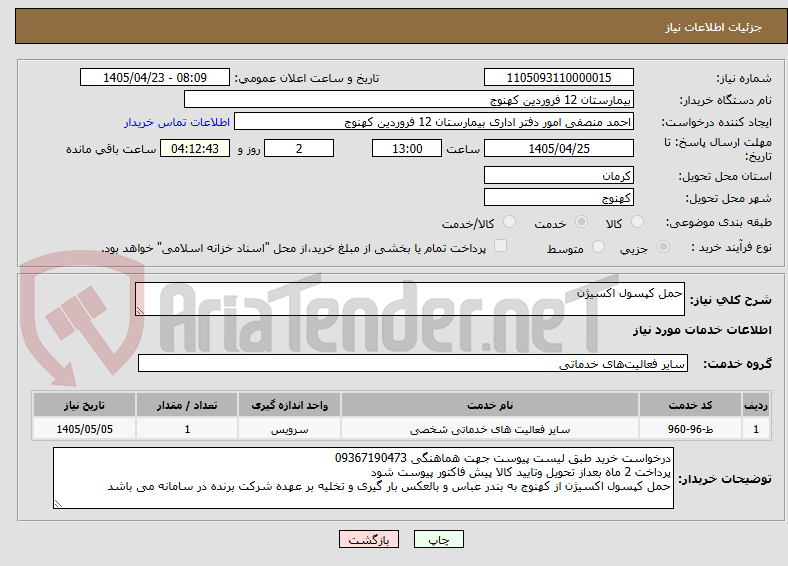
Task: Click the resize handle of buyer notes box
Action: (x=58, y=503)
